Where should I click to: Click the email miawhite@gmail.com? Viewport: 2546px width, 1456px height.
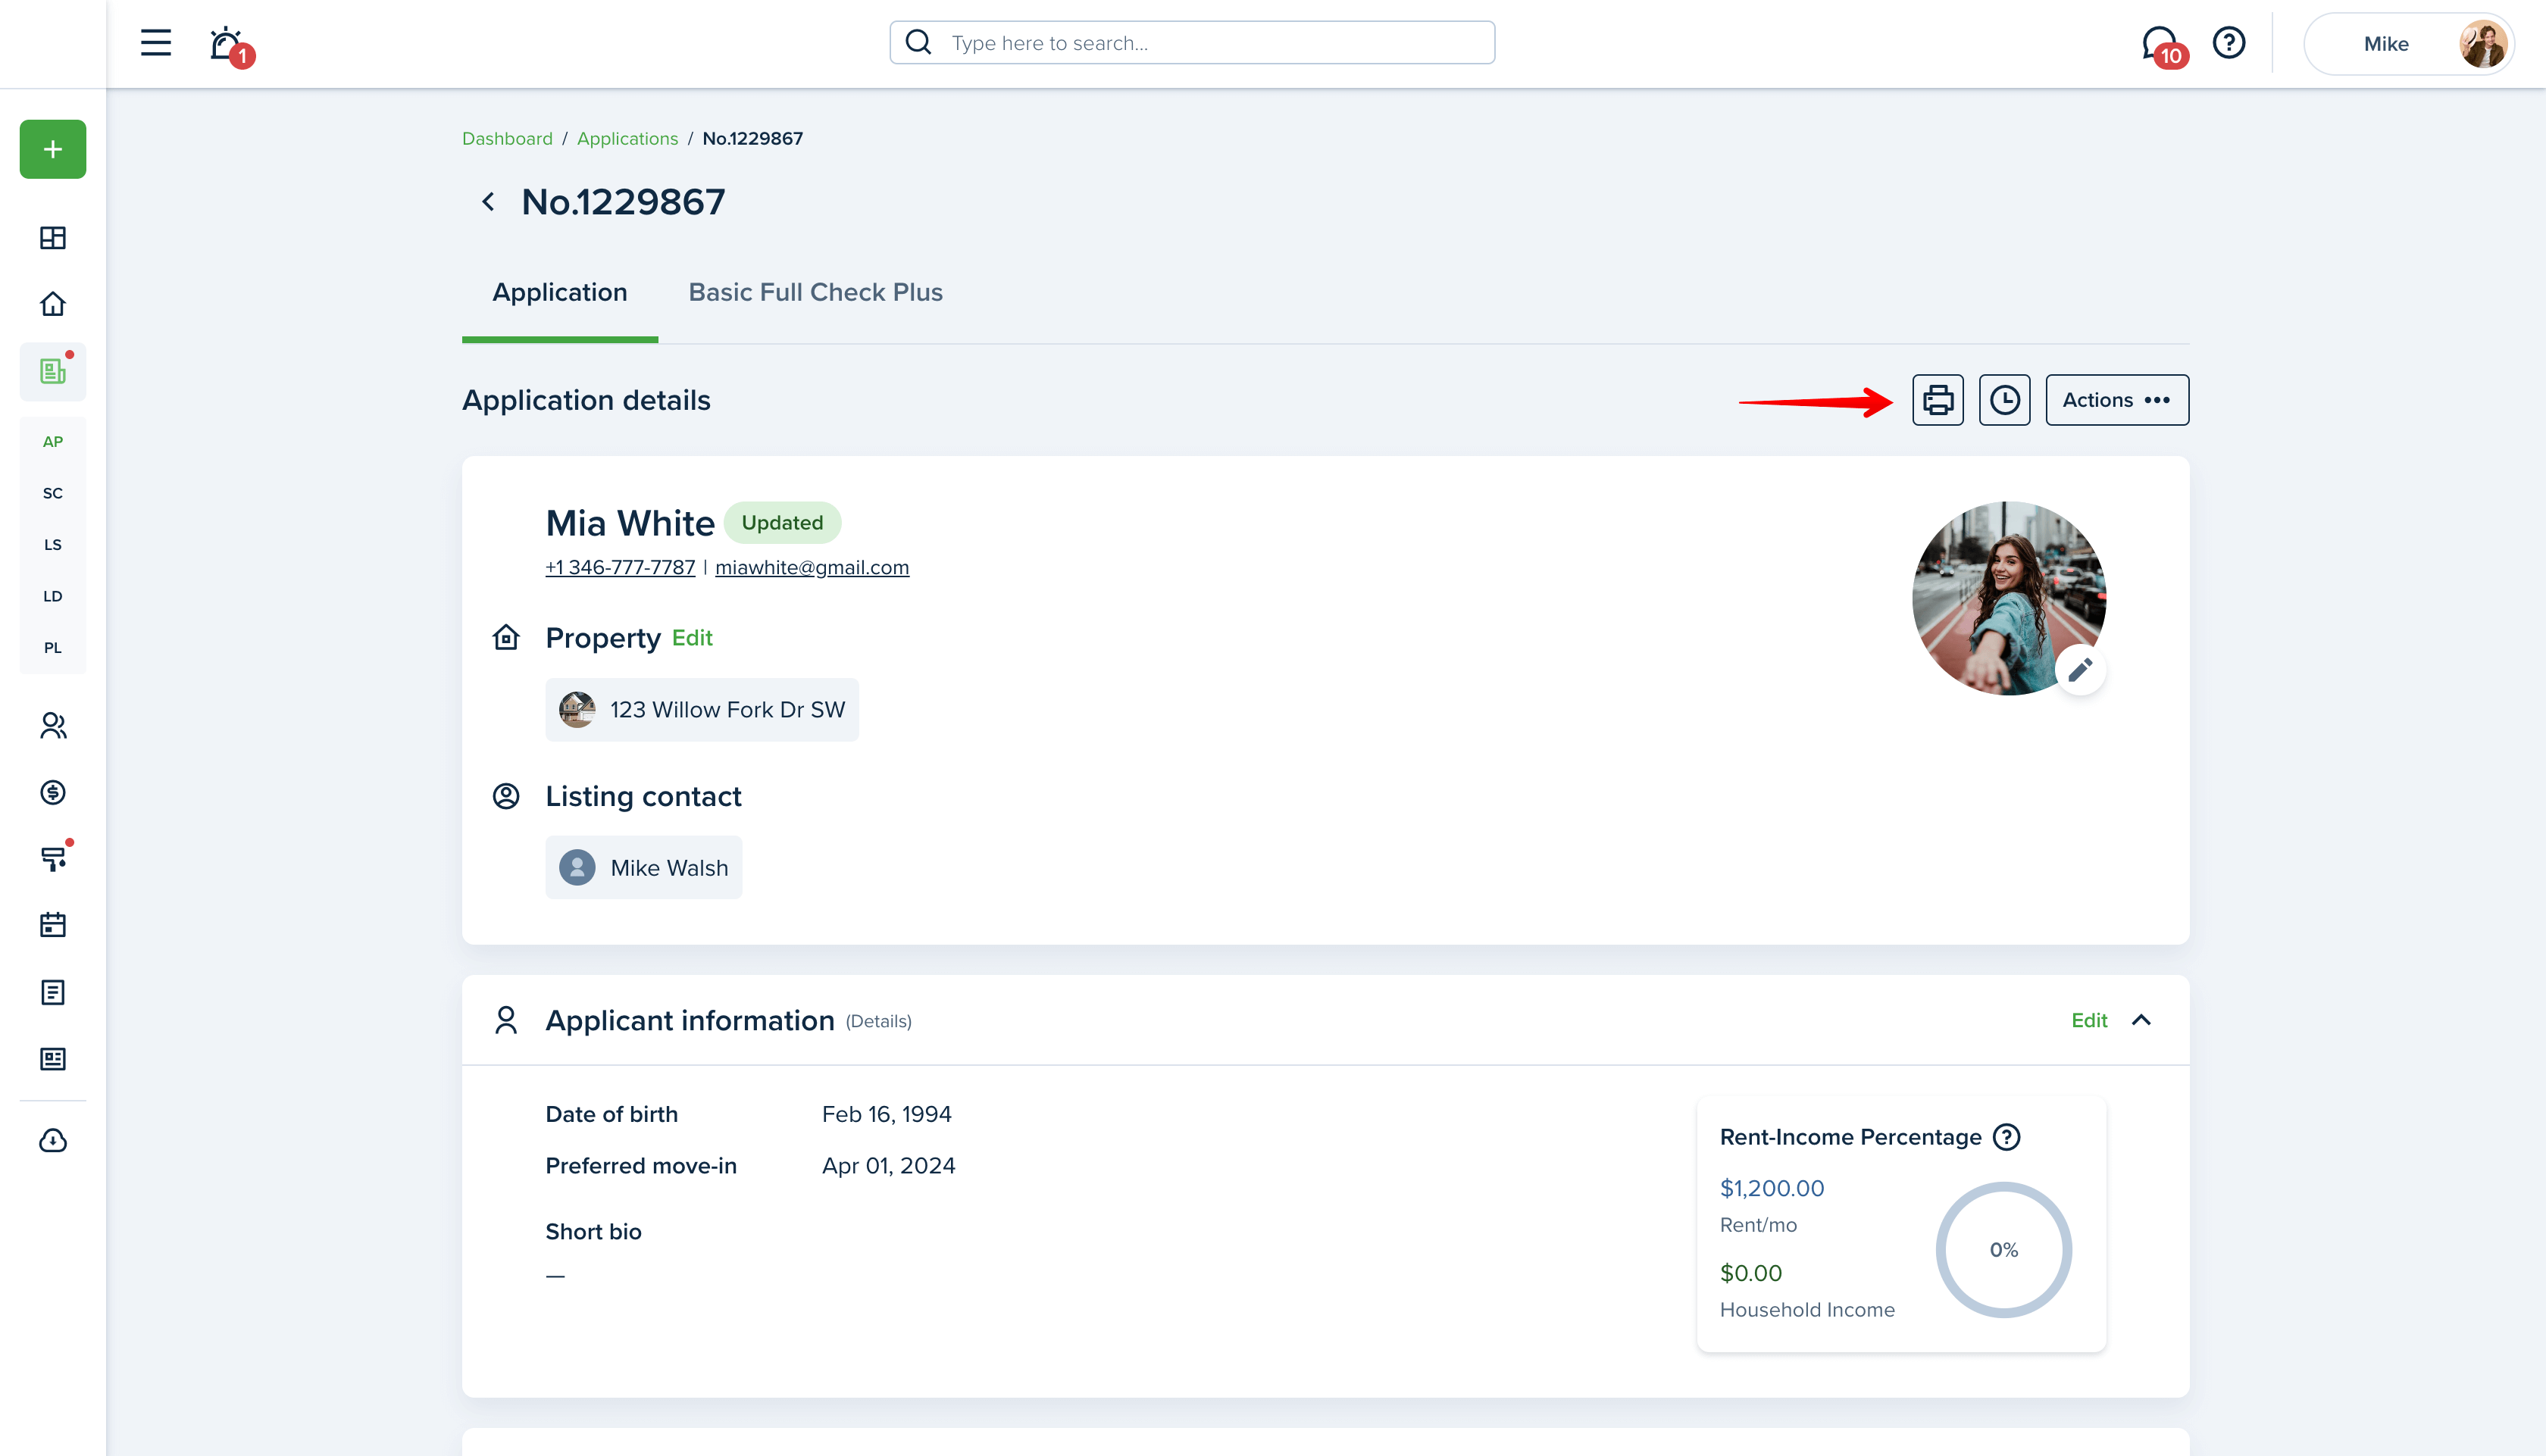pyautogui.click(x=812, y=567)
